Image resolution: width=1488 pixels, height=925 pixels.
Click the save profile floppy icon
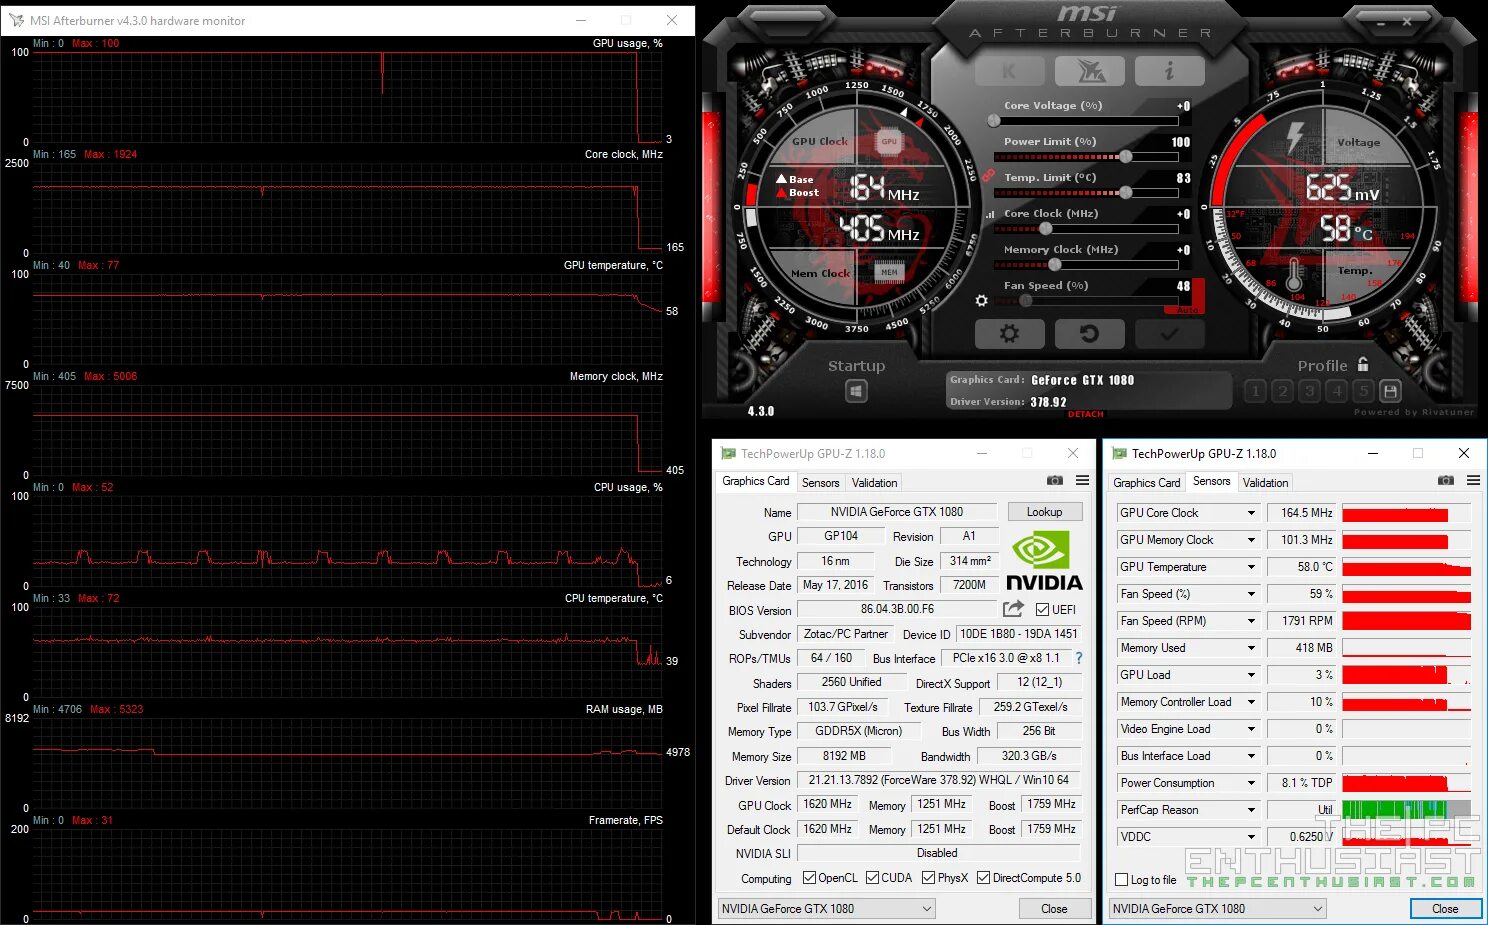click(x=1390, y=391)
